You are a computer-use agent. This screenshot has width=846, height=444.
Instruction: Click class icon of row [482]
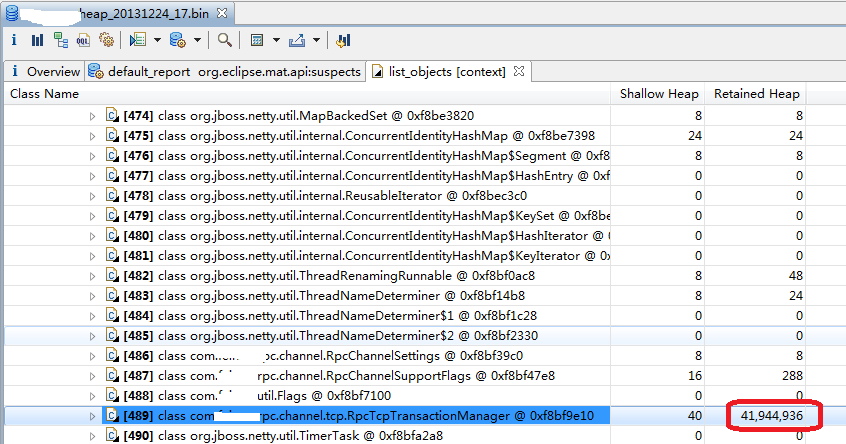112,275
